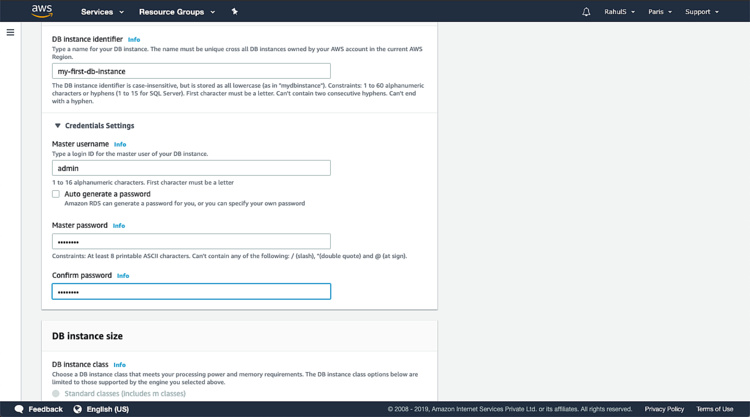Focus the Confirm password field

[x=191, y=292]
